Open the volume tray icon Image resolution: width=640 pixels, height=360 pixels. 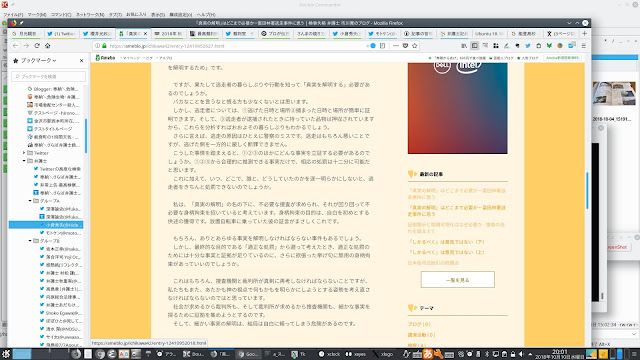click(x=521, y=354)
